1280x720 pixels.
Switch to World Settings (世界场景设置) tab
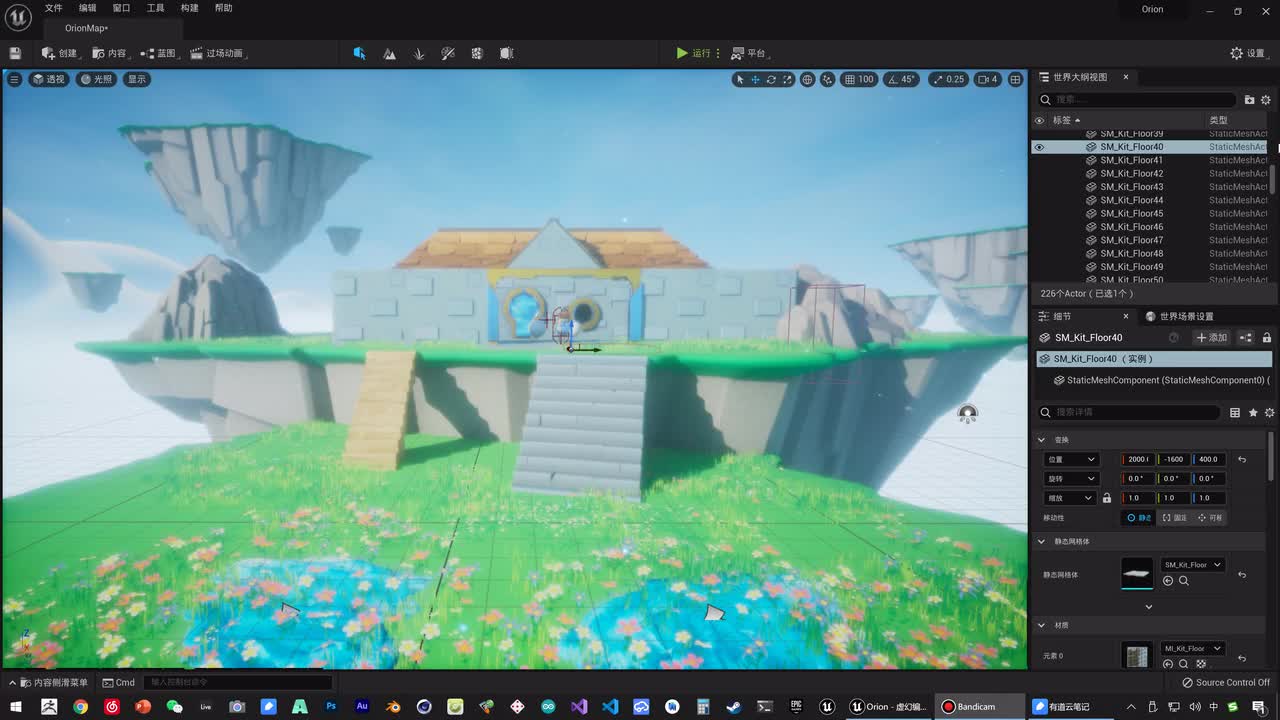(1179, 317)
